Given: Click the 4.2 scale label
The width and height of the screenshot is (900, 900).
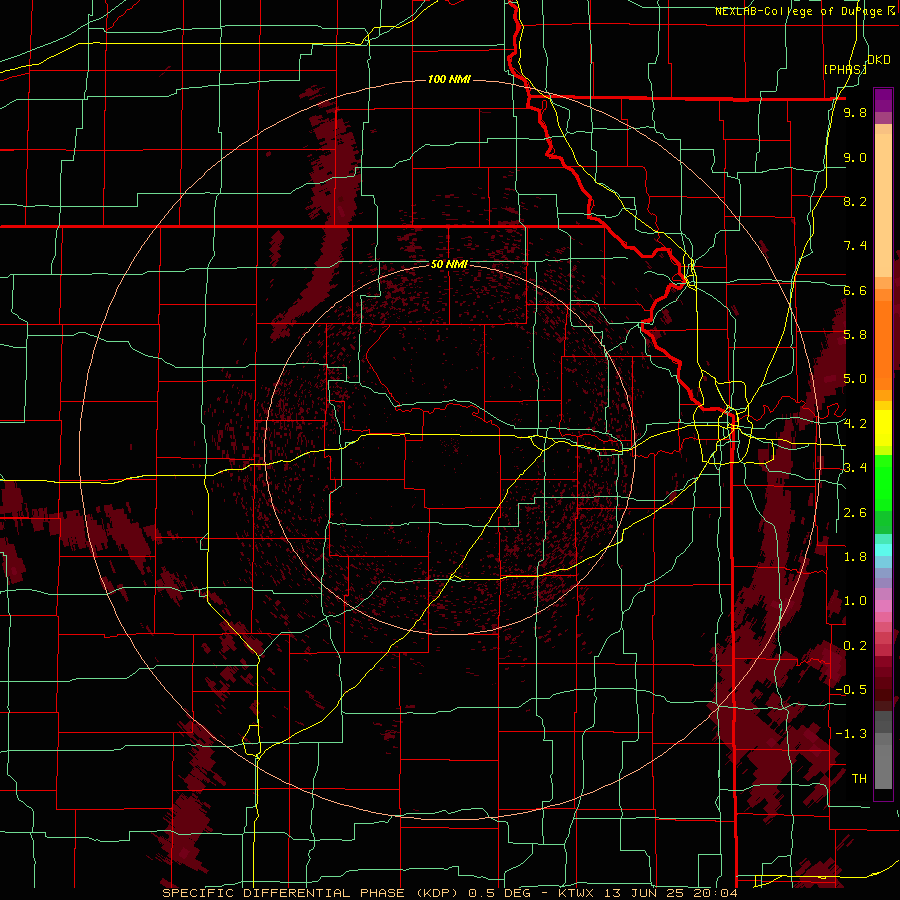Looking at the screenshot, I should pyautogui.click(x=855, y=424).
